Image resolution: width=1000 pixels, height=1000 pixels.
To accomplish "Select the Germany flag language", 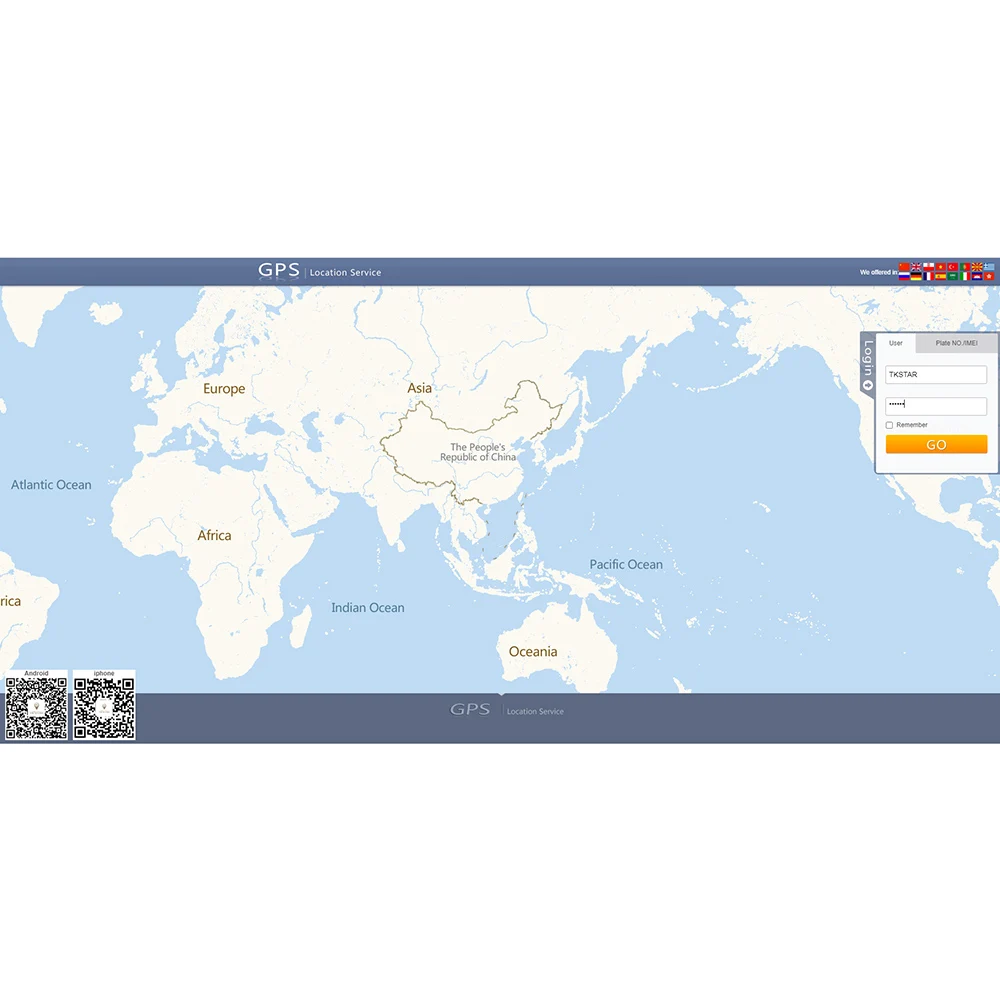I will (916, 276).
